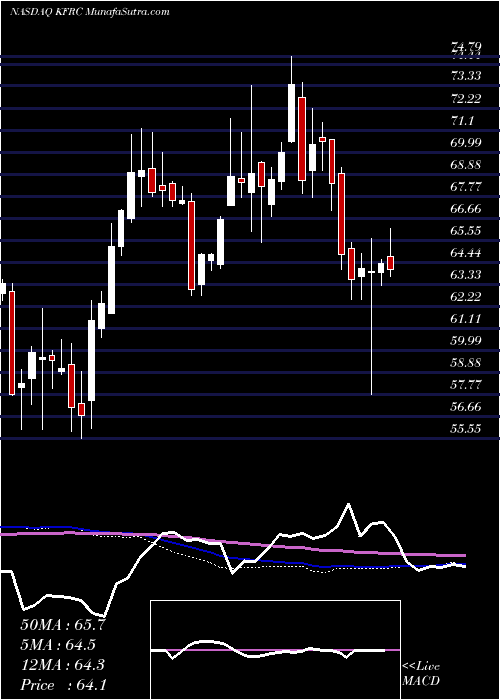Click the 73.33 price axis label
Viewport: 500px width, 700px height.
466,76
